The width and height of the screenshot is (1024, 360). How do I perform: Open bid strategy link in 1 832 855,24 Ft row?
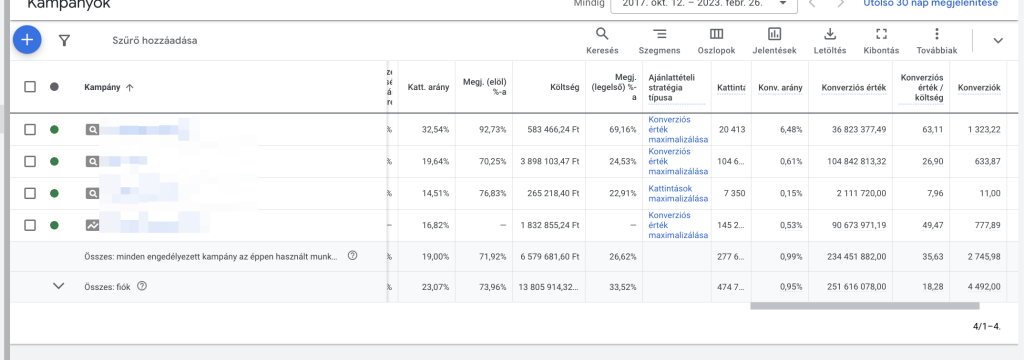(x=678, y=225)
